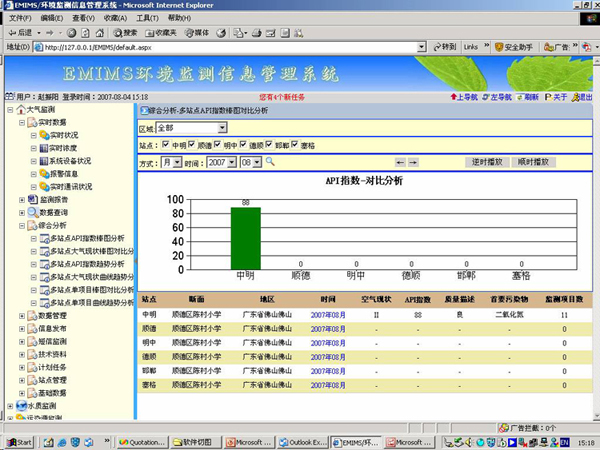Collapse the 综合分析 tree node
The width and height of the screenshot is (600, 450).
[x=22, y=226]
